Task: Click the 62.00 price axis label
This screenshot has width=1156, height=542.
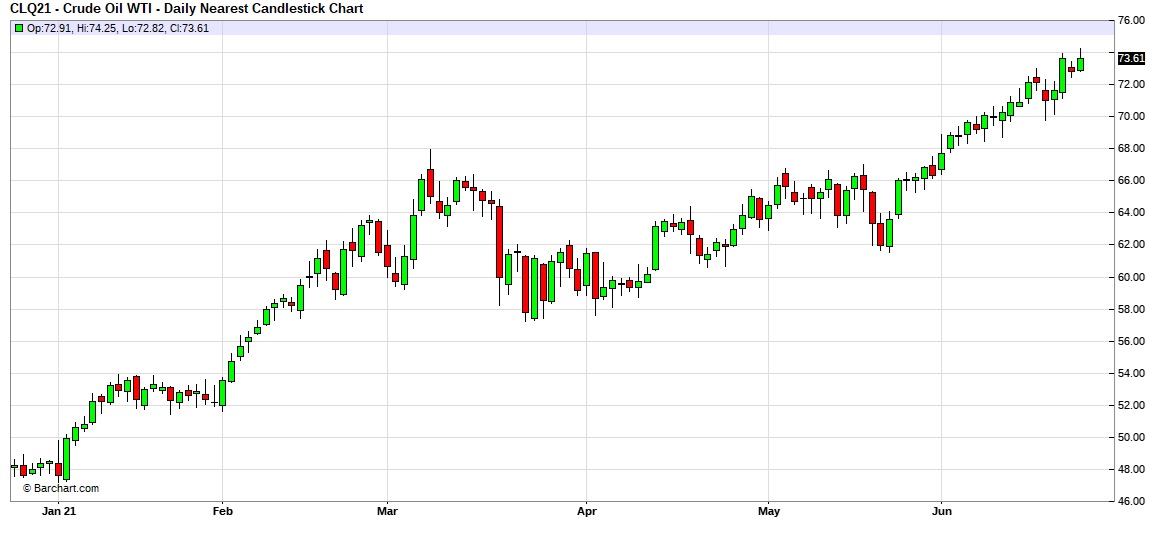Action: [1132, 245]
